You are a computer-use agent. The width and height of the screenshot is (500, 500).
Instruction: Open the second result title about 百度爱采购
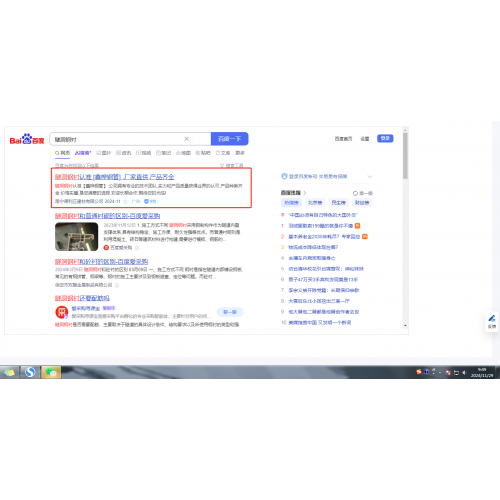click(x=107, y=216)
